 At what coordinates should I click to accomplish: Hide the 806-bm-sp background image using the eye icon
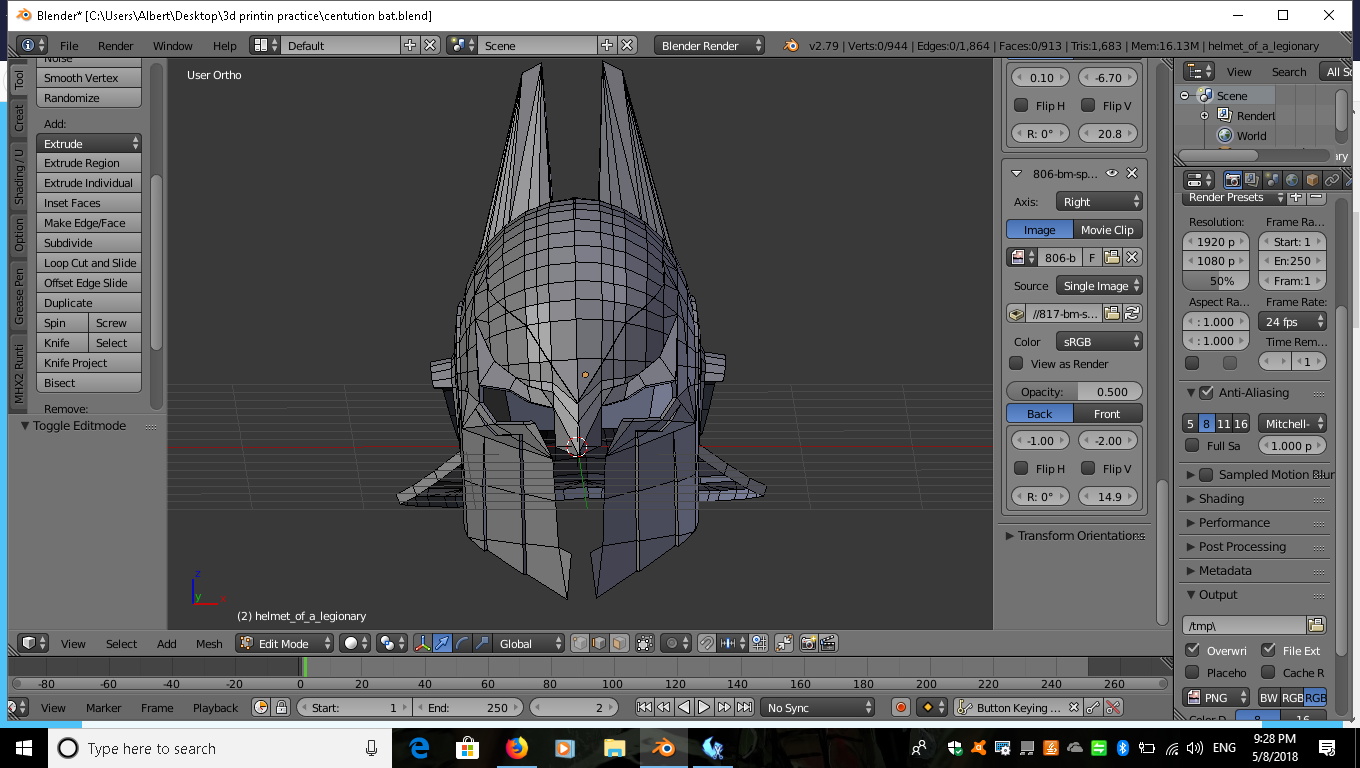[x=1111, y=173]
